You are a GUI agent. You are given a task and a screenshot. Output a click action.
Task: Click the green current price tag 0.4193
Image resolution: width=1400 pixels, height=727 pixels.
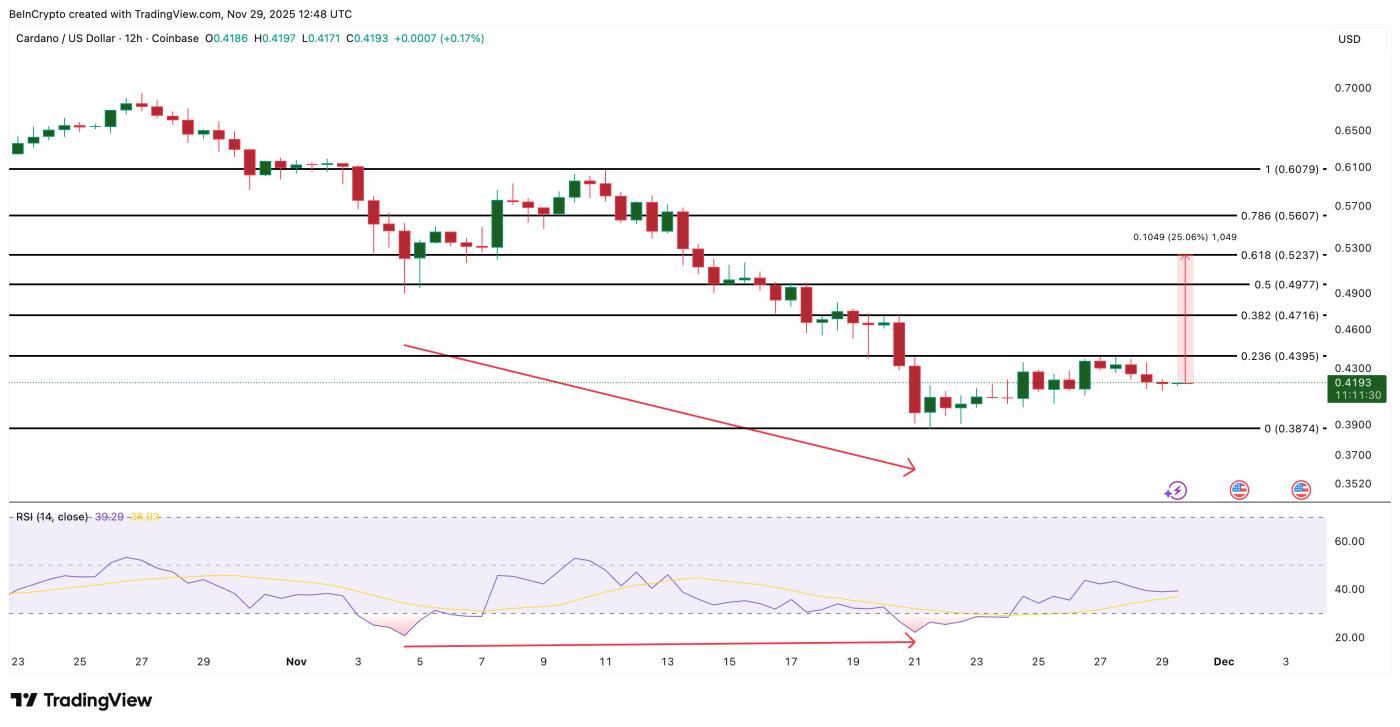[x=1356, y=382]
